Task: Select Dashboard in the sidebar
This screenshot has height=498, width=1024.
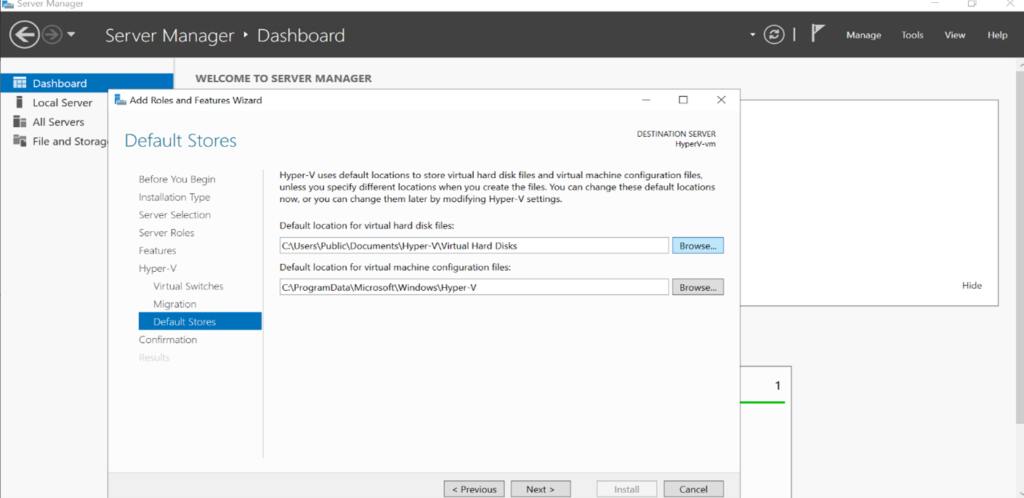Action: point(87,83)
